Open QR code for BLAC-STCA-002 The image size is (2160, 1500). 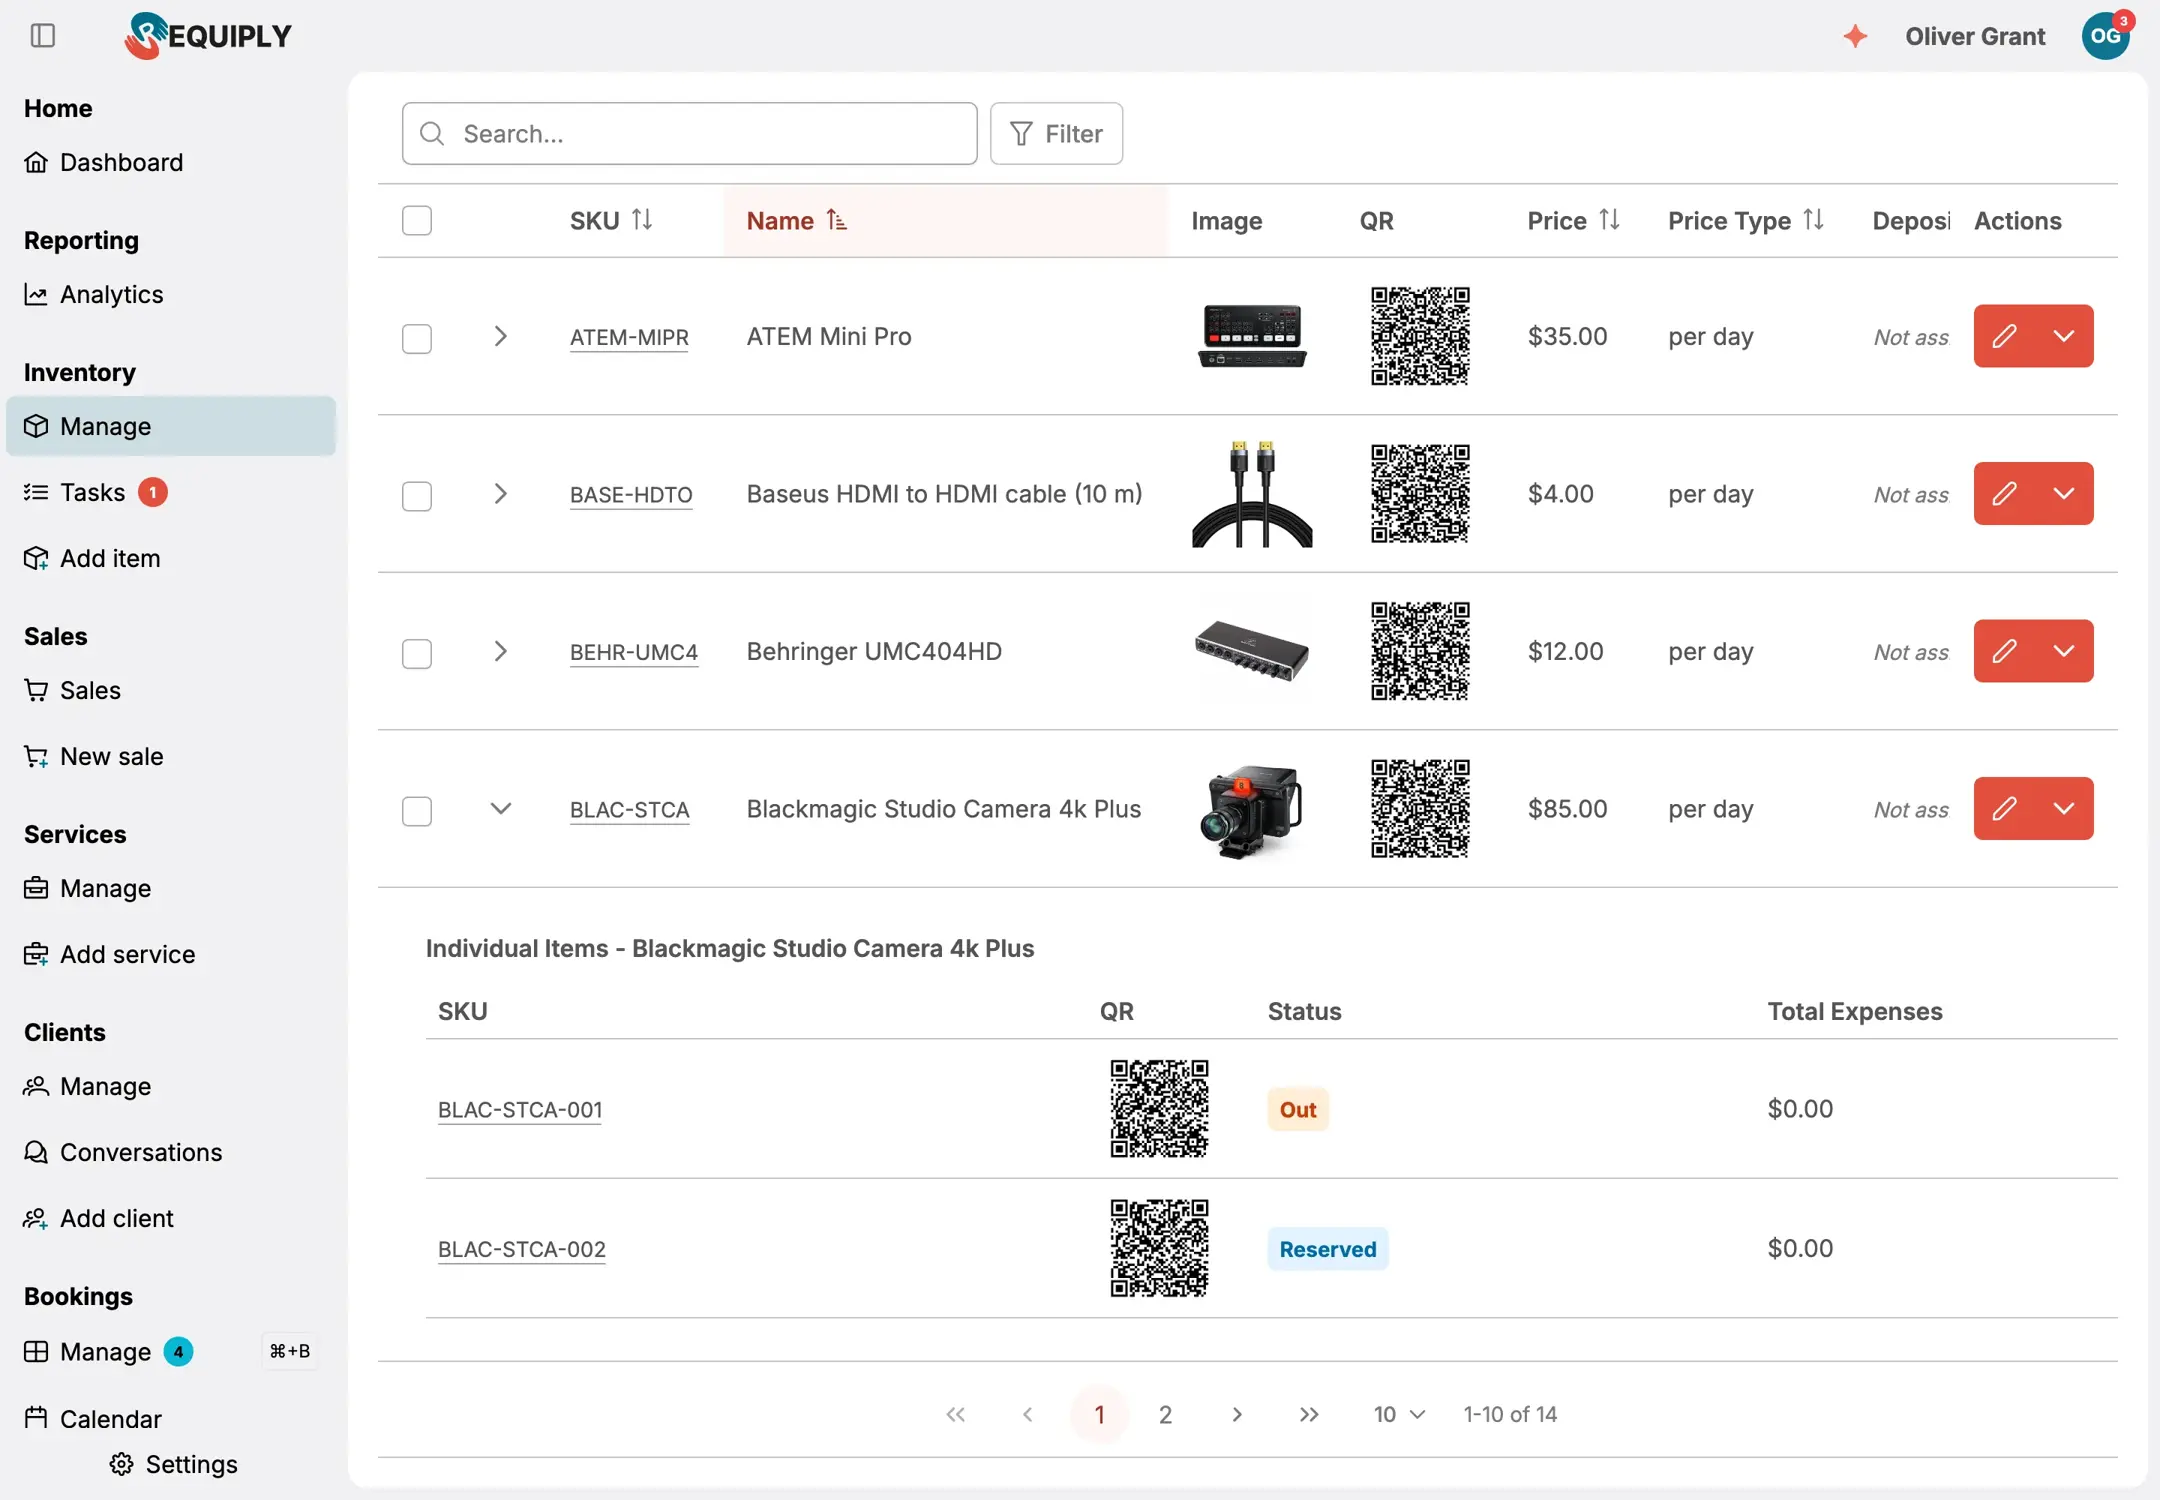(1159, 1248)
